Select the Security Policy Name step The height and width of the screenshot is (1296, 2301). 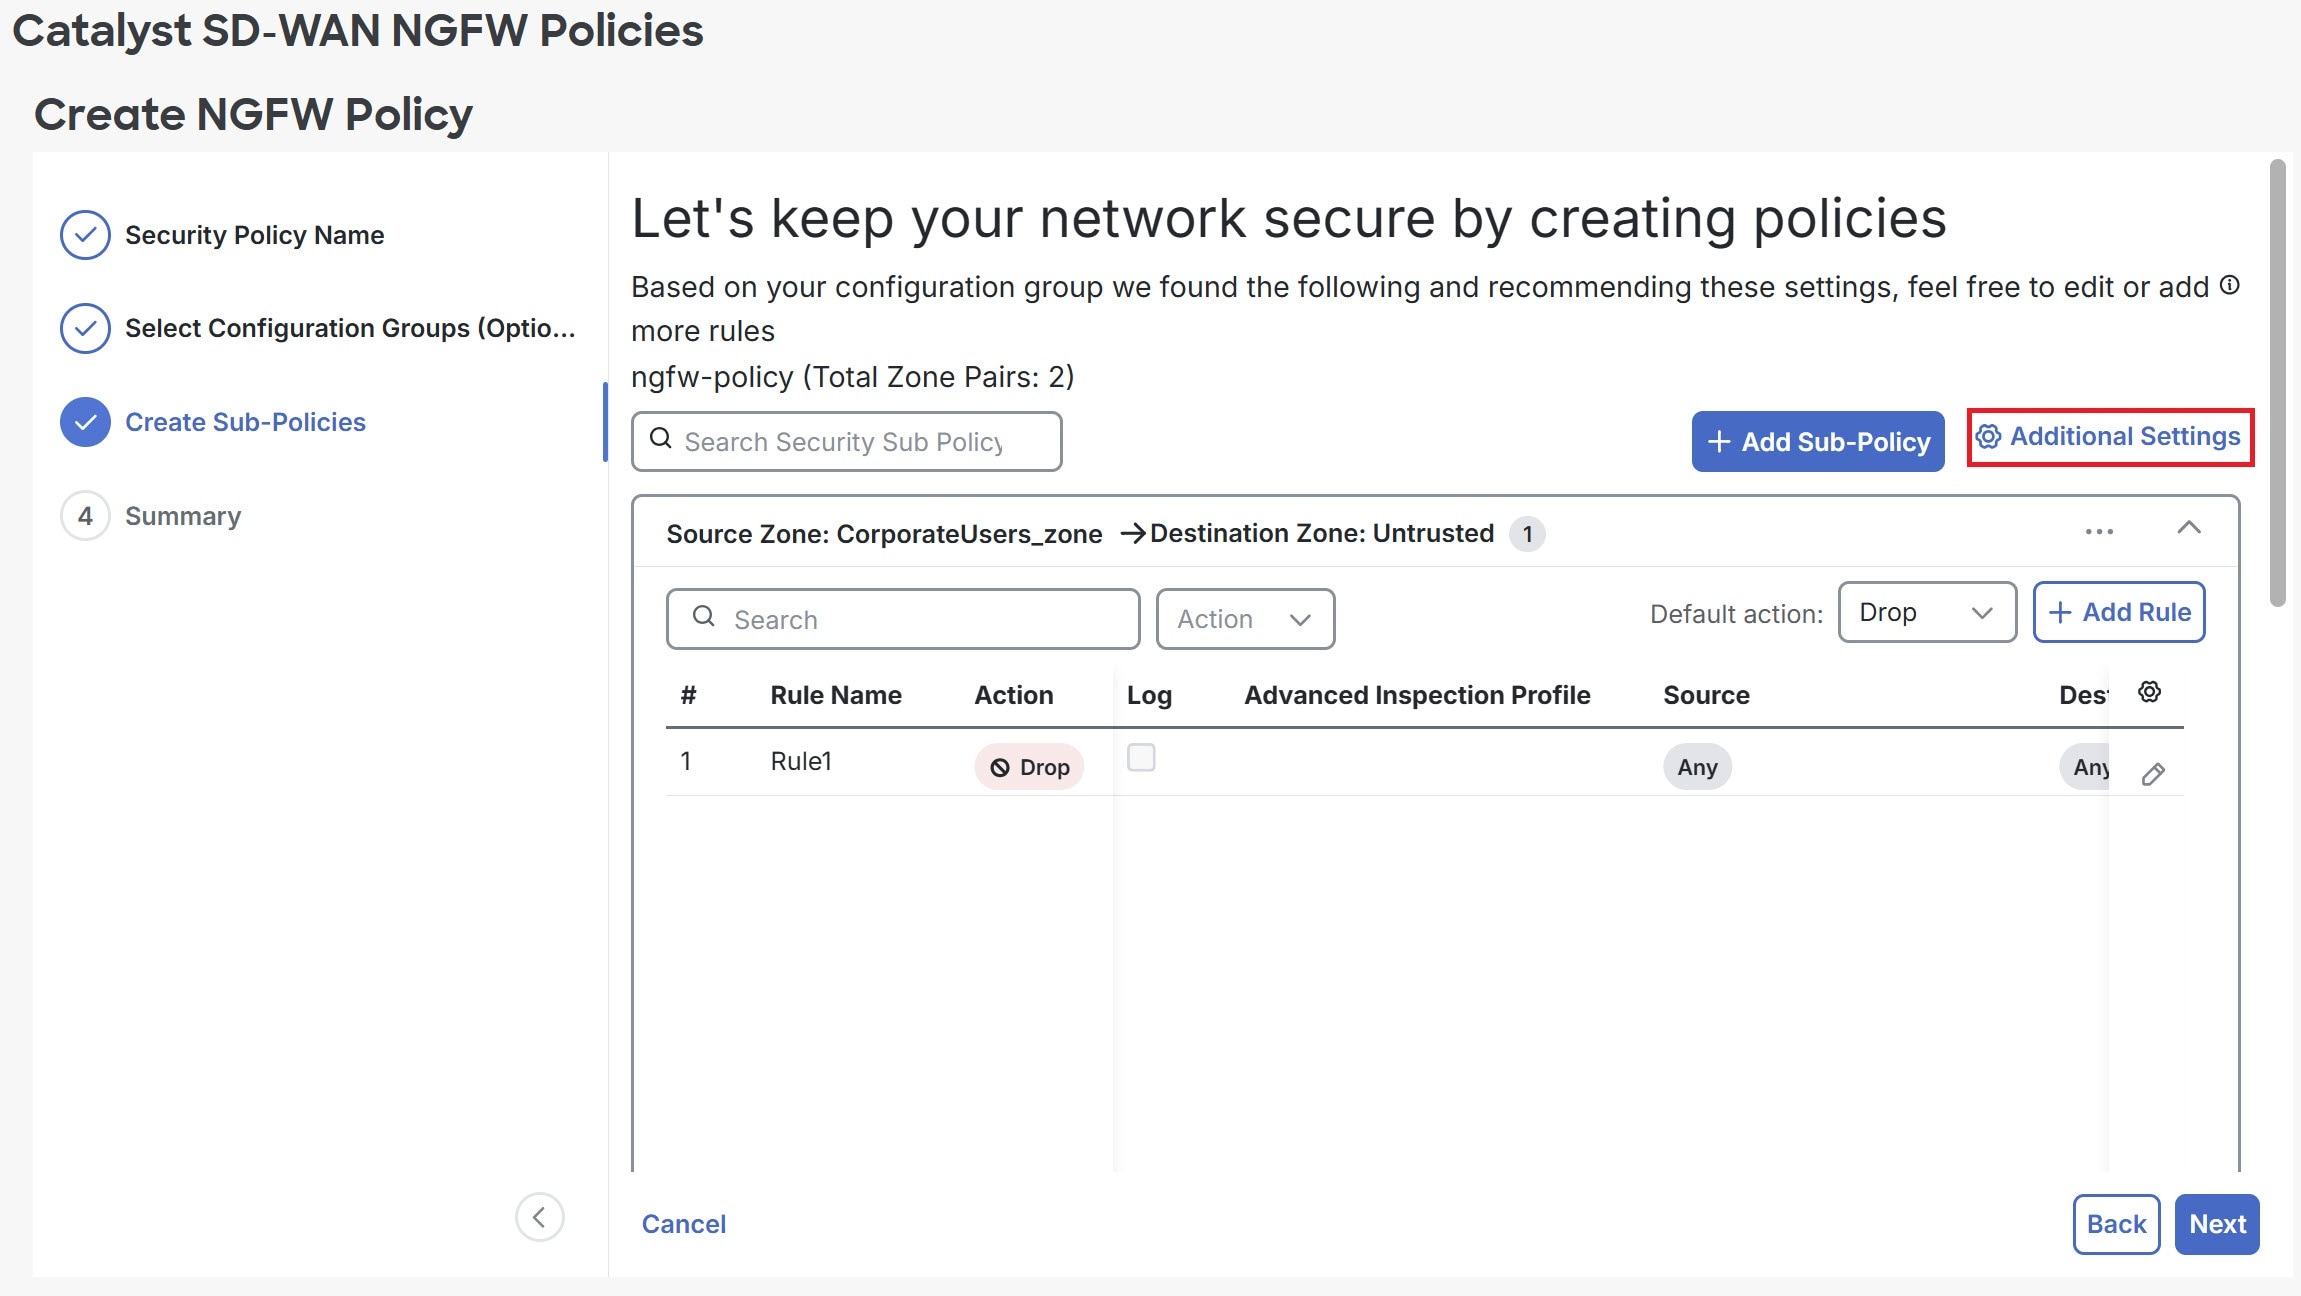click(254, 234)
